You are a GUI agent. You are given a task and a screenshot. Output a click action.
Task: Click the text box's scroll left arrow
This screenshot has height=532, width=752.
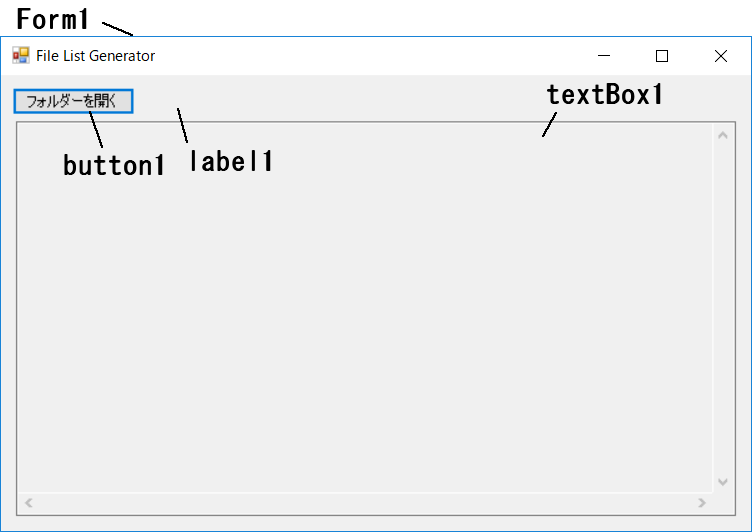click(x=29, y=503)
